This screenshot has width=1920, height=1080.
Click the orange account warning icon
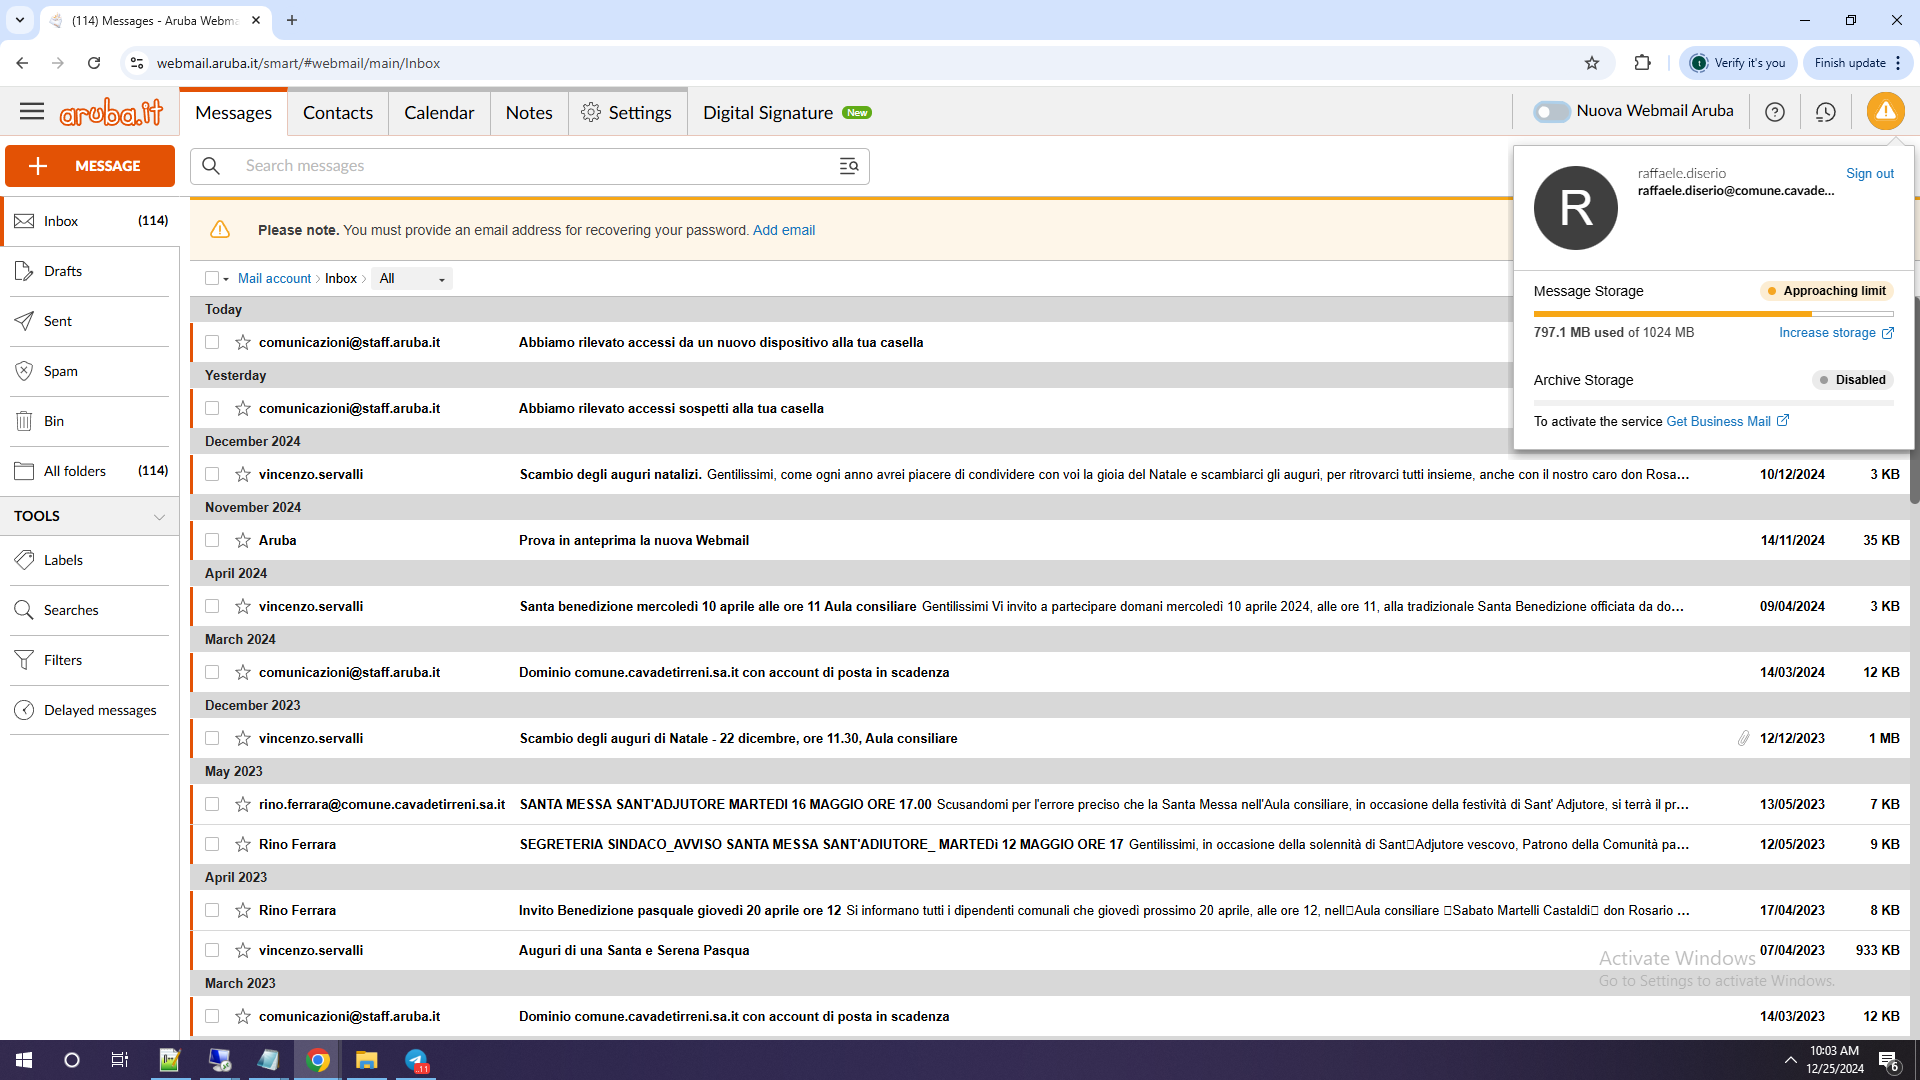click(x=1885, y=111)
